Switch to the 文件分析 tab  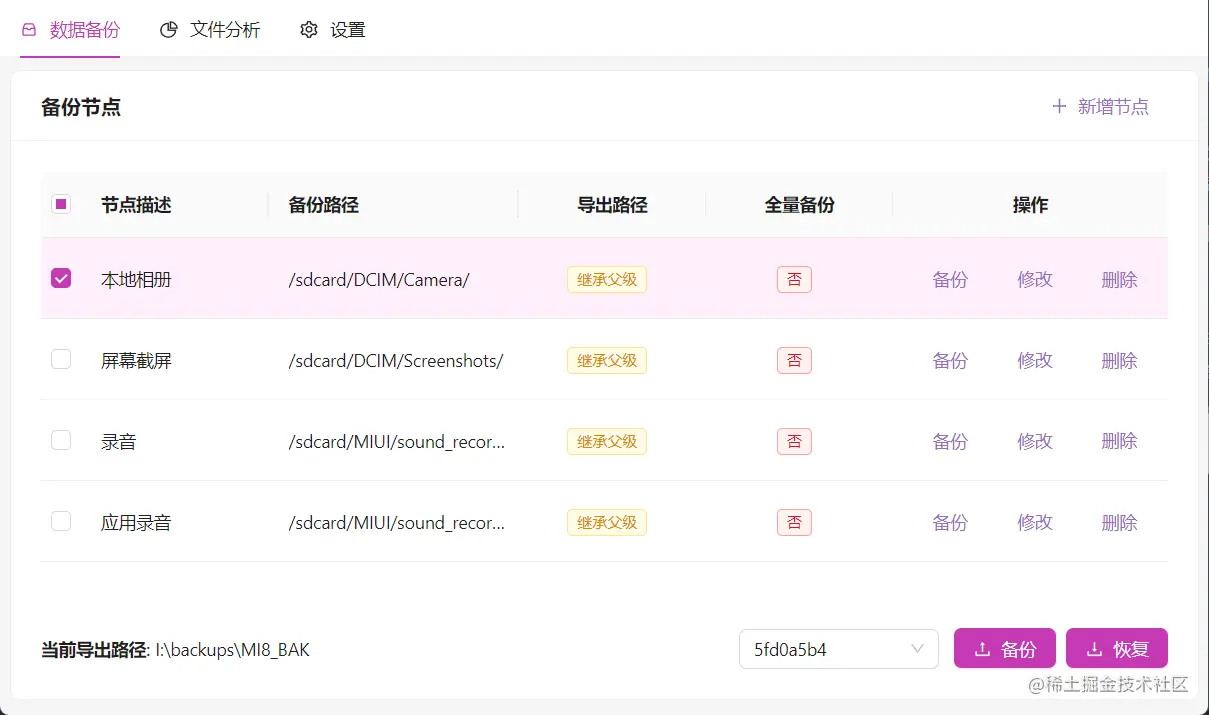pyautogui.click(x=210, y=30)
